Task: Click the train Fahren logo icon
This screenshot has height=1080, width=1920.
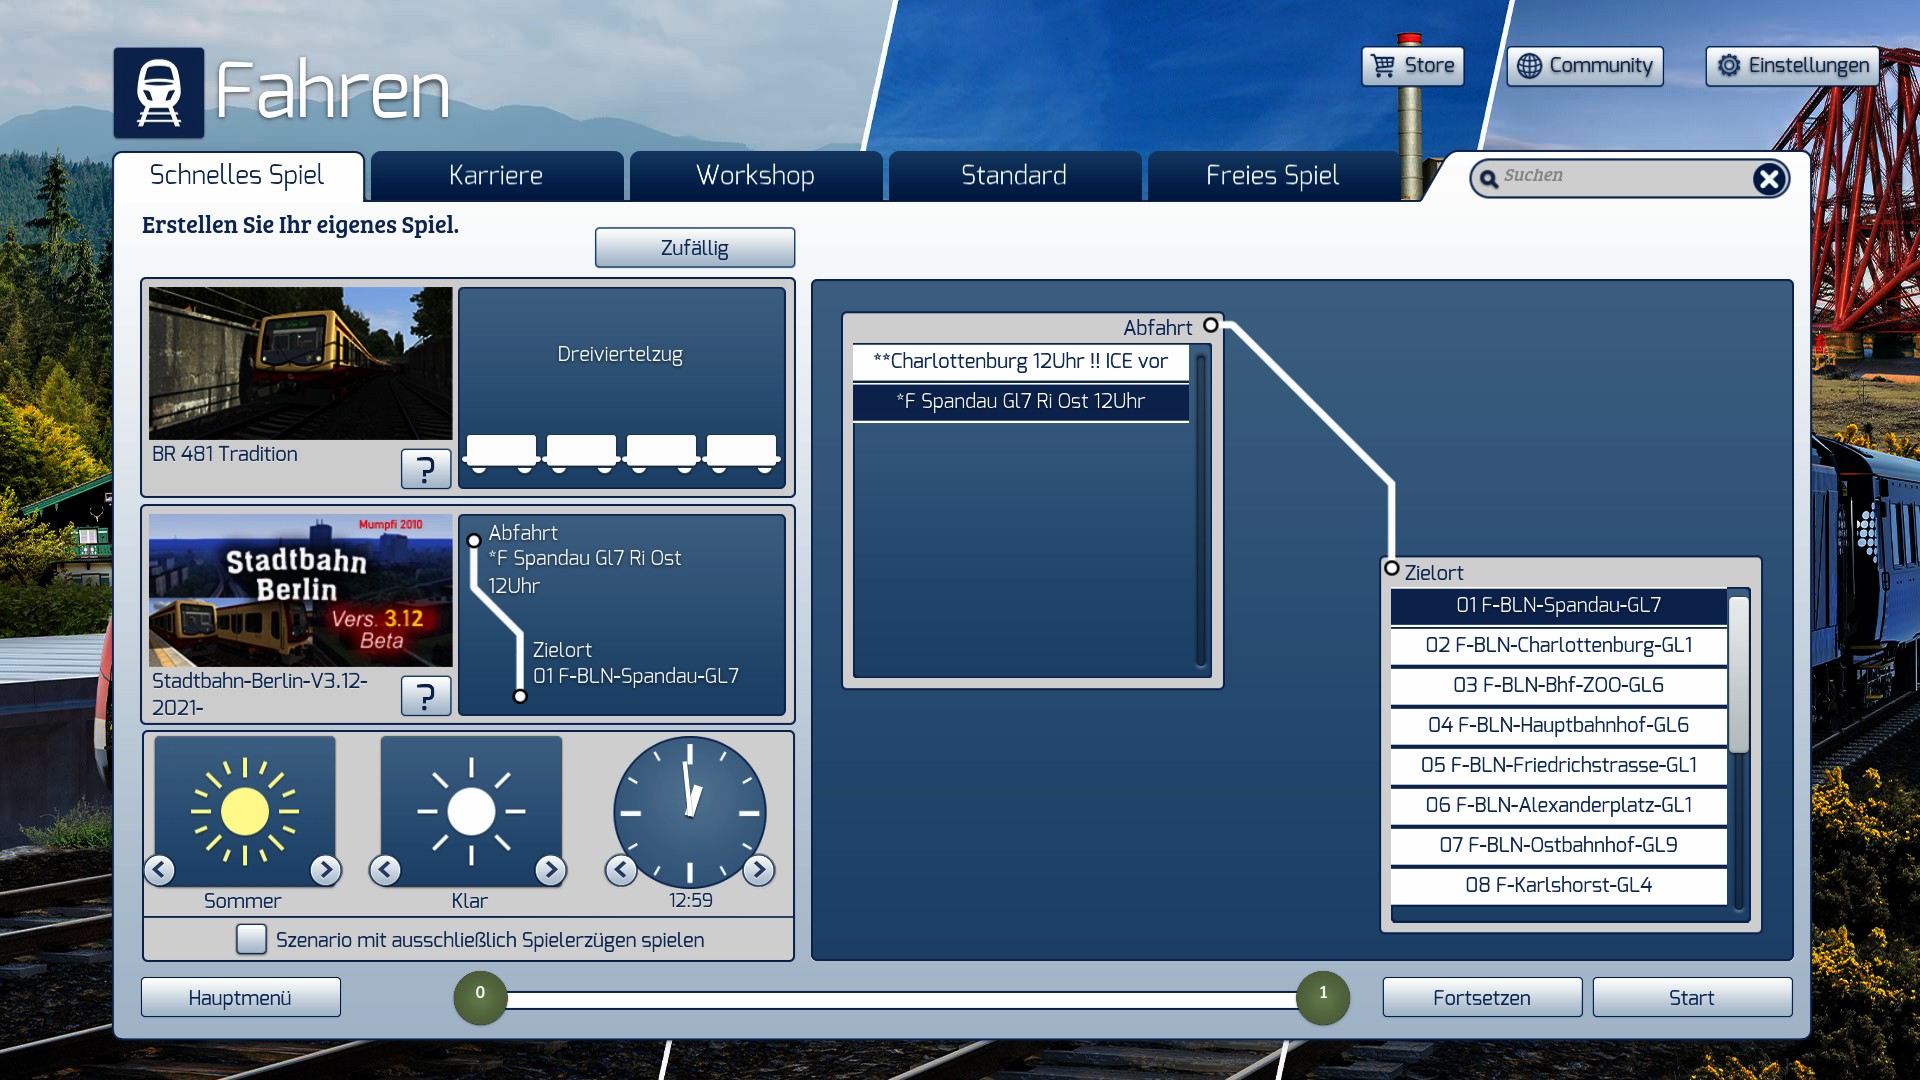Action: (158, 93)
